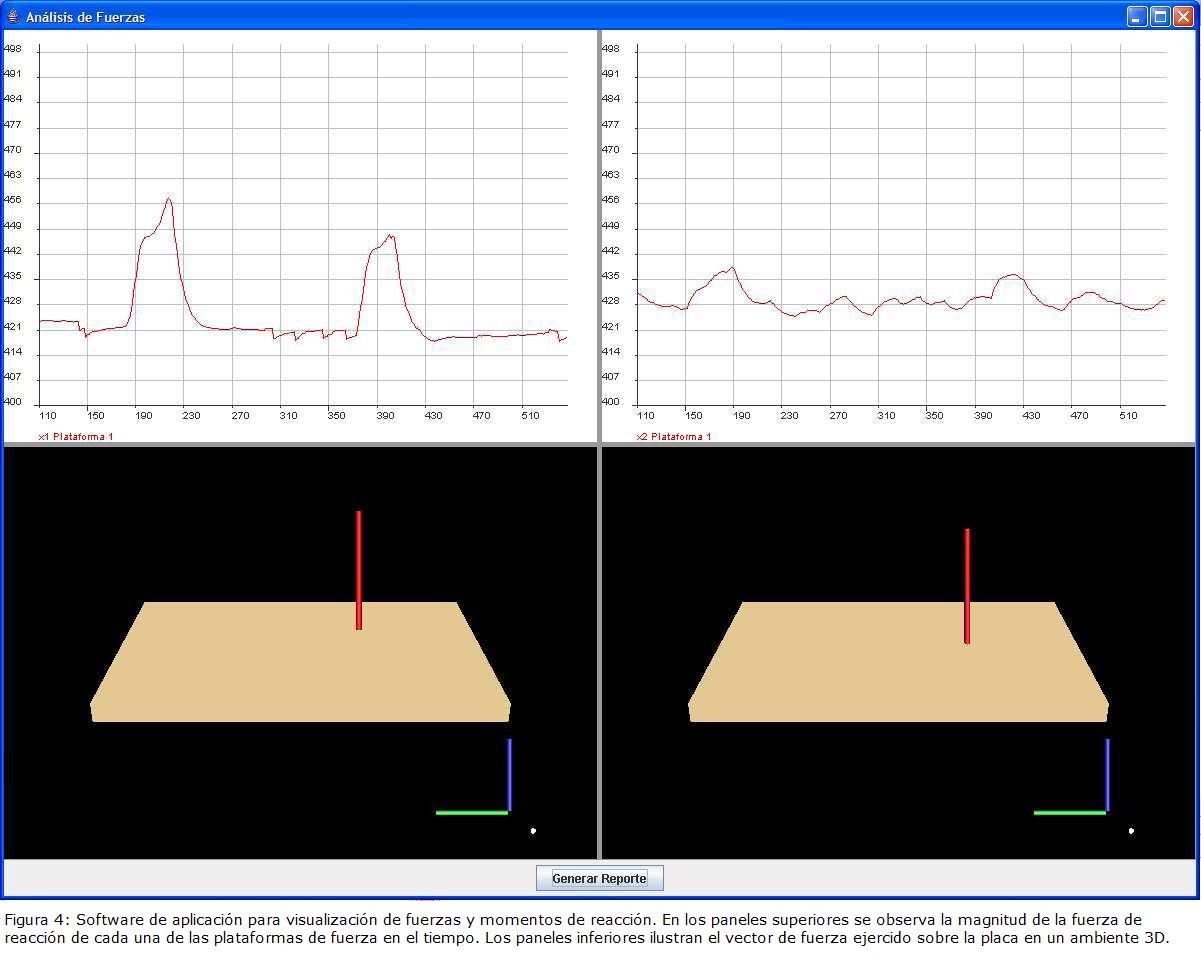Click the blue vertical axis in left 3D view
Viewport: 1201px width, 958px height.
pyautogui.click(x=509, y=773)
